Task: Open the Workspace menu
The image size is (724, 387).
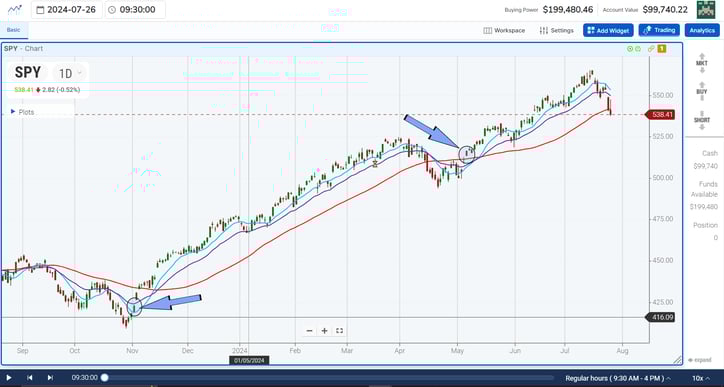Action: click(x=504, y=30)
